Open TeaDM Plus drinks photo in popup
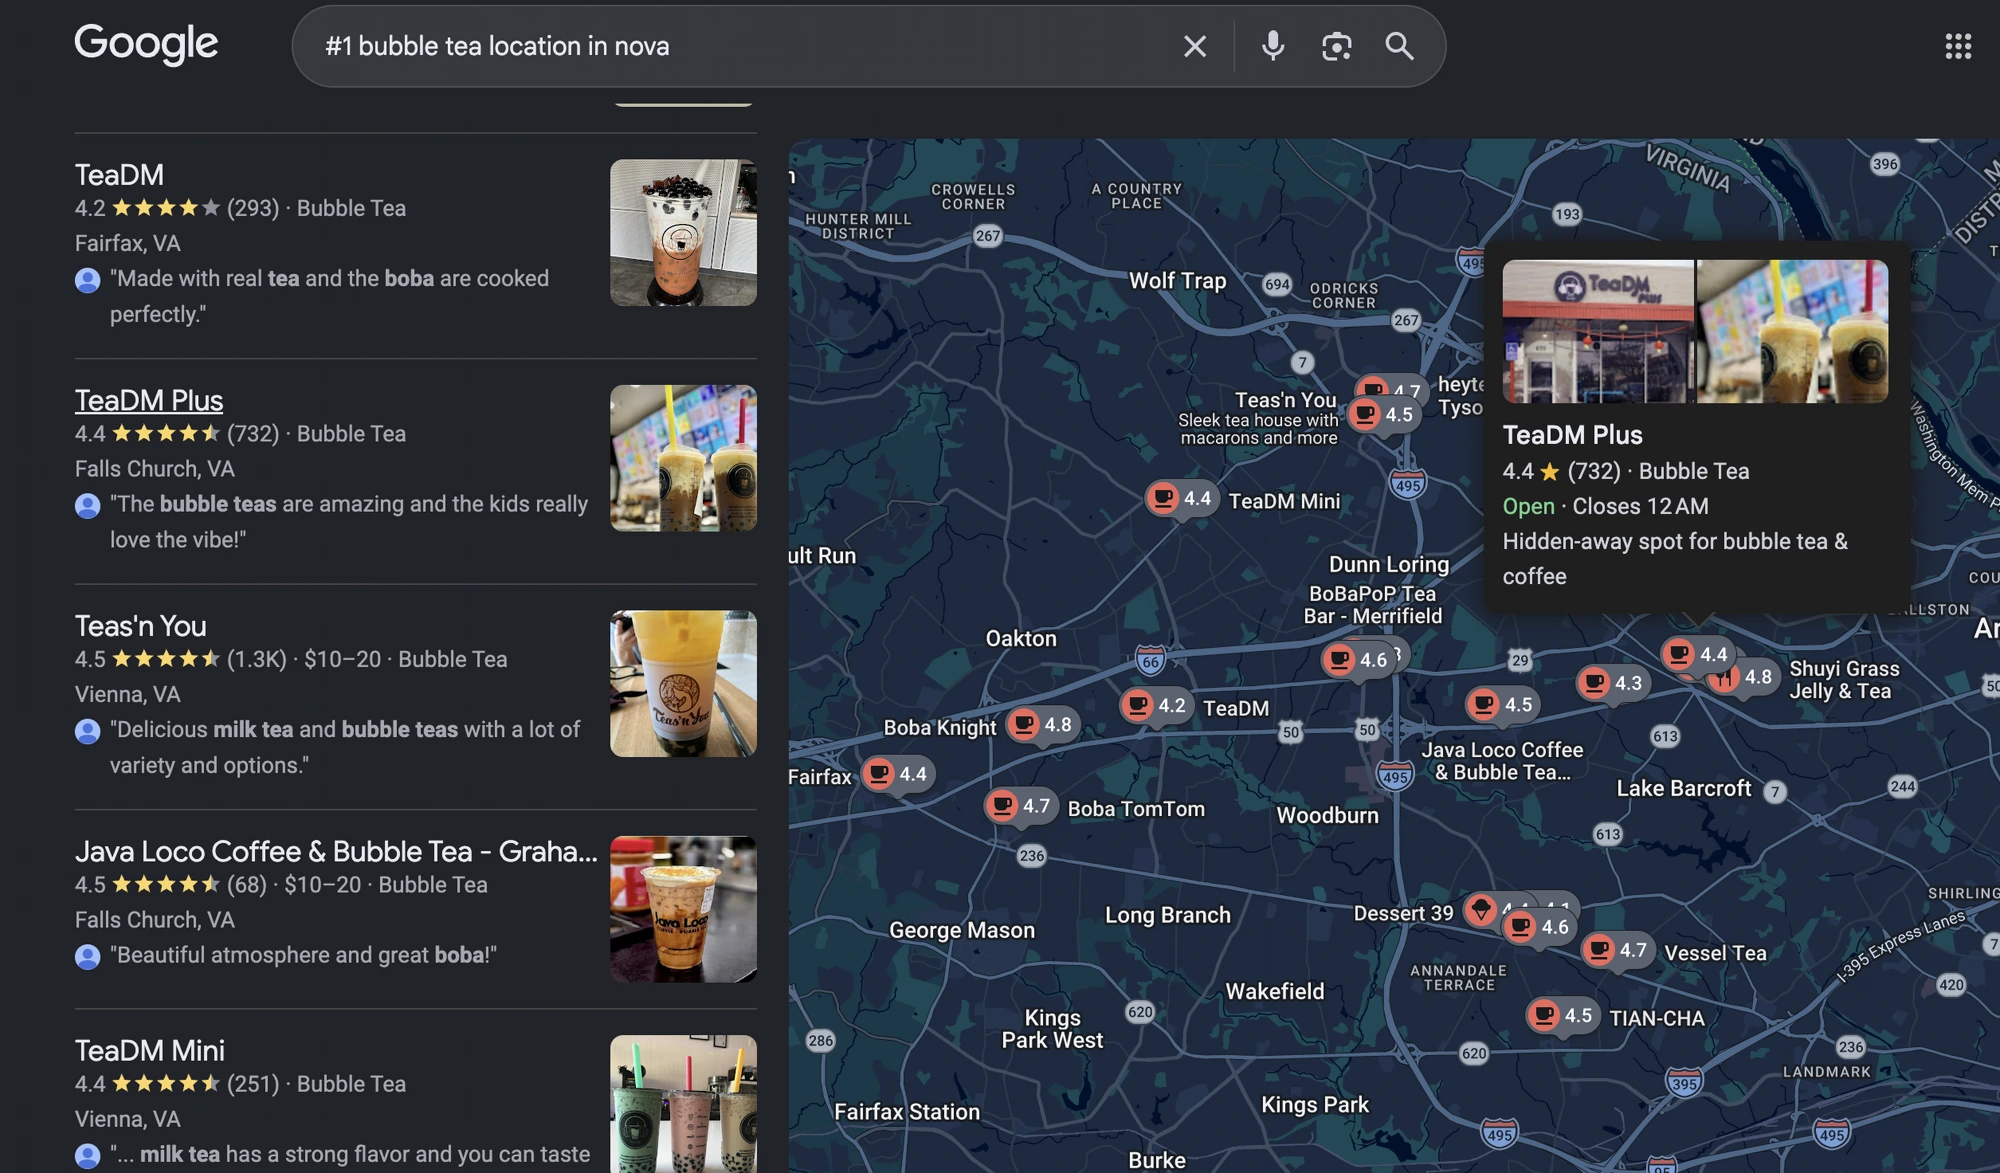The width and height of the screenshot is (2000, 1173). (1793, 332)
